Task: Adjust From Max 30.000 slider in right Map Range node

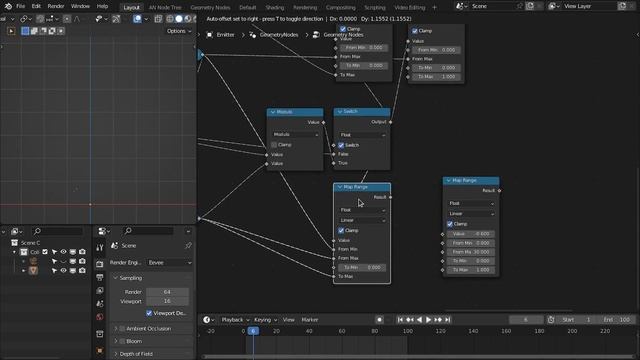Action: coord(471,252)
